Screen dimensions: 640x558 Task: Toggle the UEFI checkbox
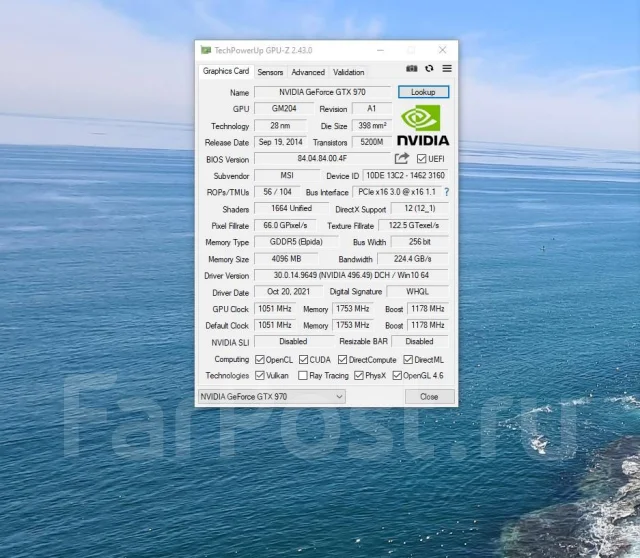(421, 158)
